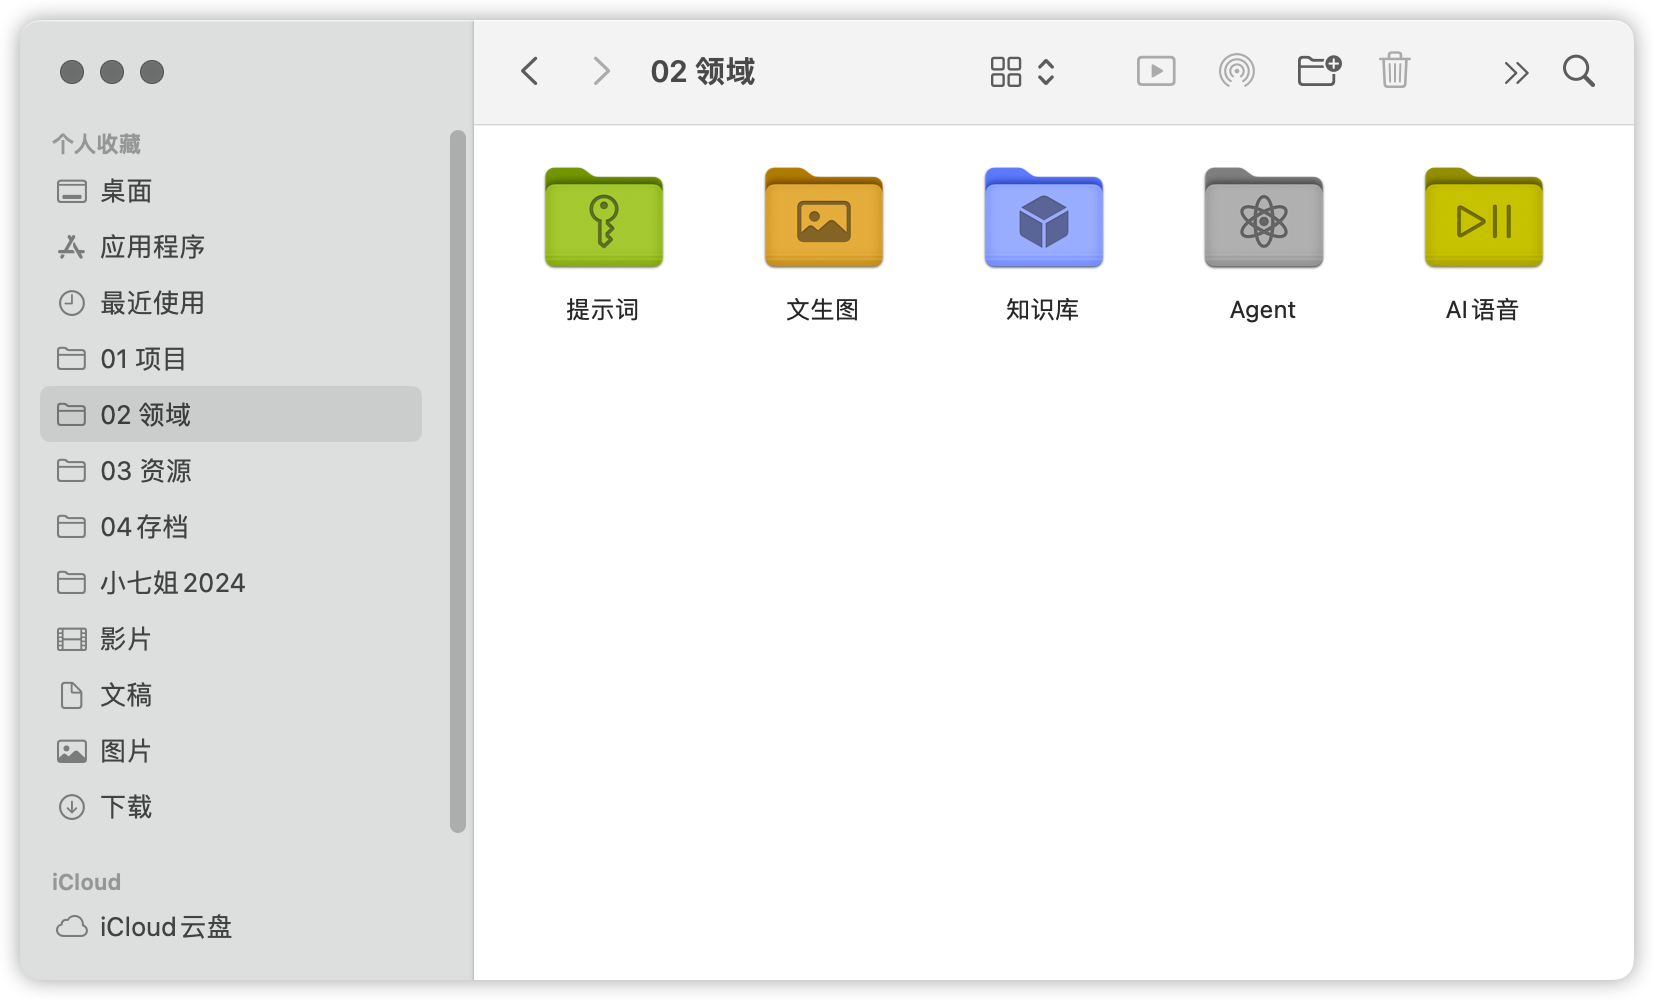Open 下载 downloads in the sidebar

coord(126,807)
